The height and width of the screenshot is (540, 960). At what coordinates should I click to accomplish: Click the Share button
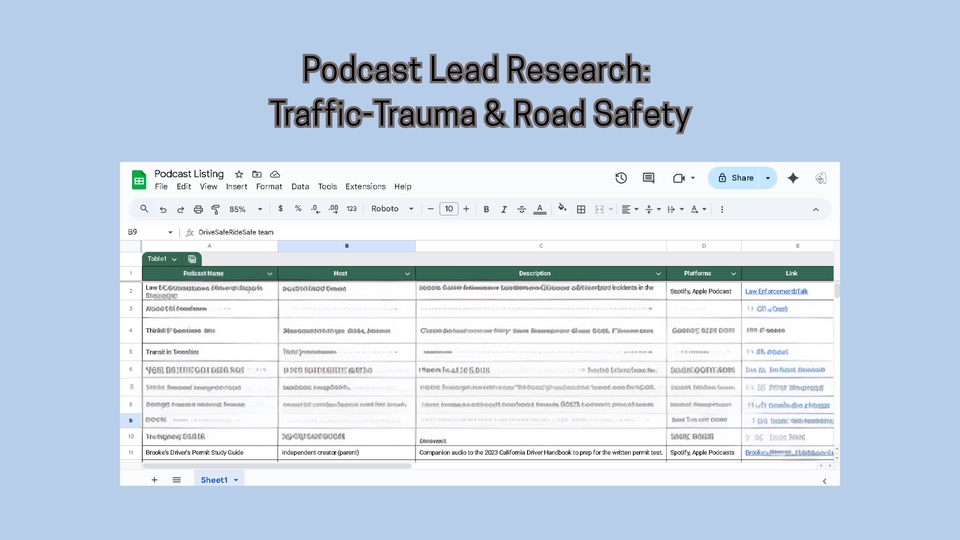point(735,178)
